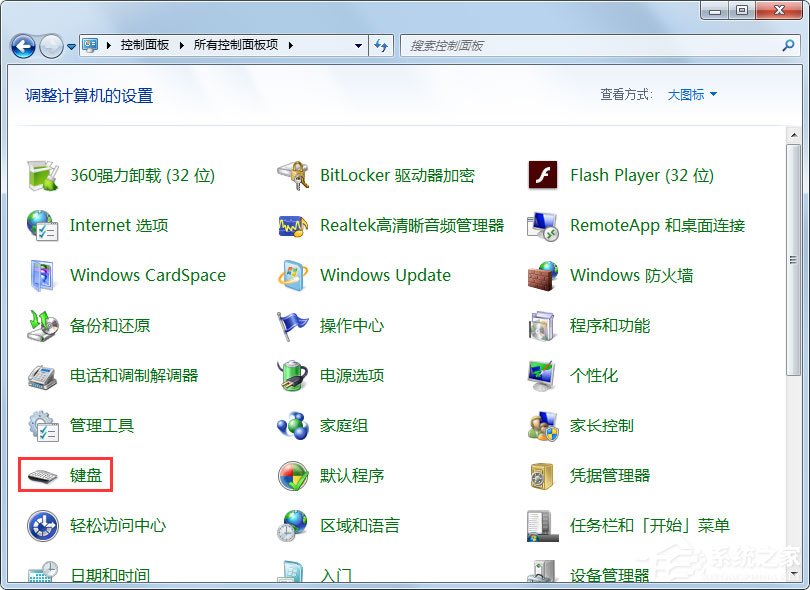This screenshot has height=590, width=810.
Task: Open the 大图标 view mode dropdown
Action: pyautogui.click(x=691, y=94)
